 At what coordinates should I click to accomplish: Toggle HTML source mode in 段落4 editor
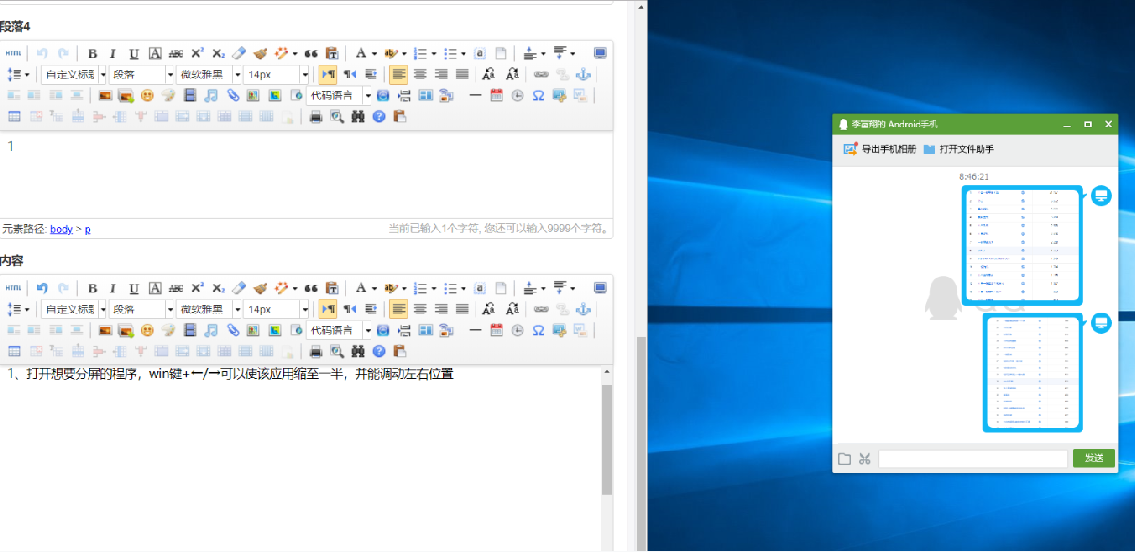point(13,54)
